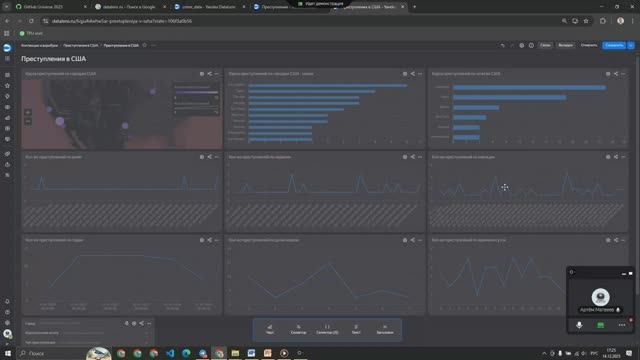This screenshot has width=640, height=360.
Task: Open settings icon of the city map widget
Action: click(x=202, y=74)
